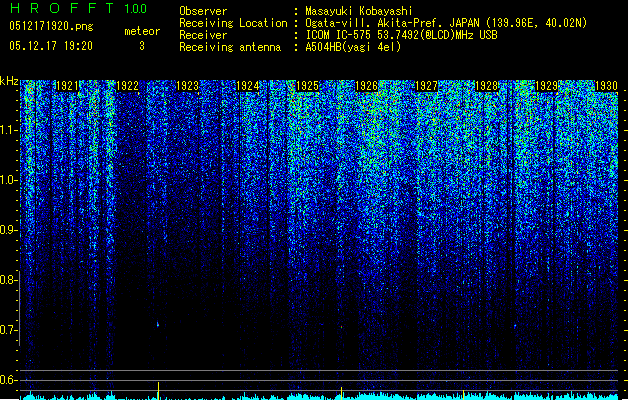Screen dimensions: 629x400
Task: Click the 0.8 kHz axis label
Action: [8, 280]
